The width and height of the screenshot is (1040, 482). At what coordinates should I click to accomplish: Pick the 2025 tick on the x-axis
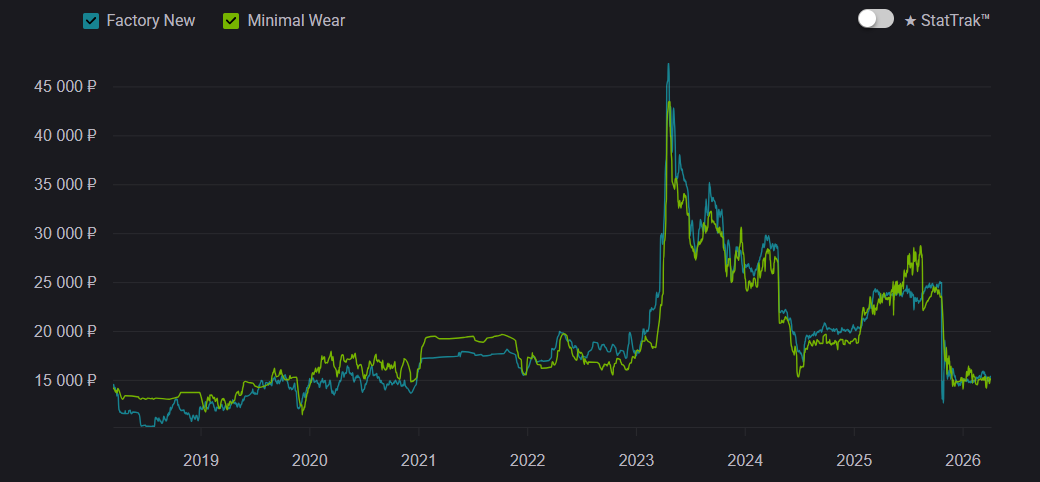(853, 461)
